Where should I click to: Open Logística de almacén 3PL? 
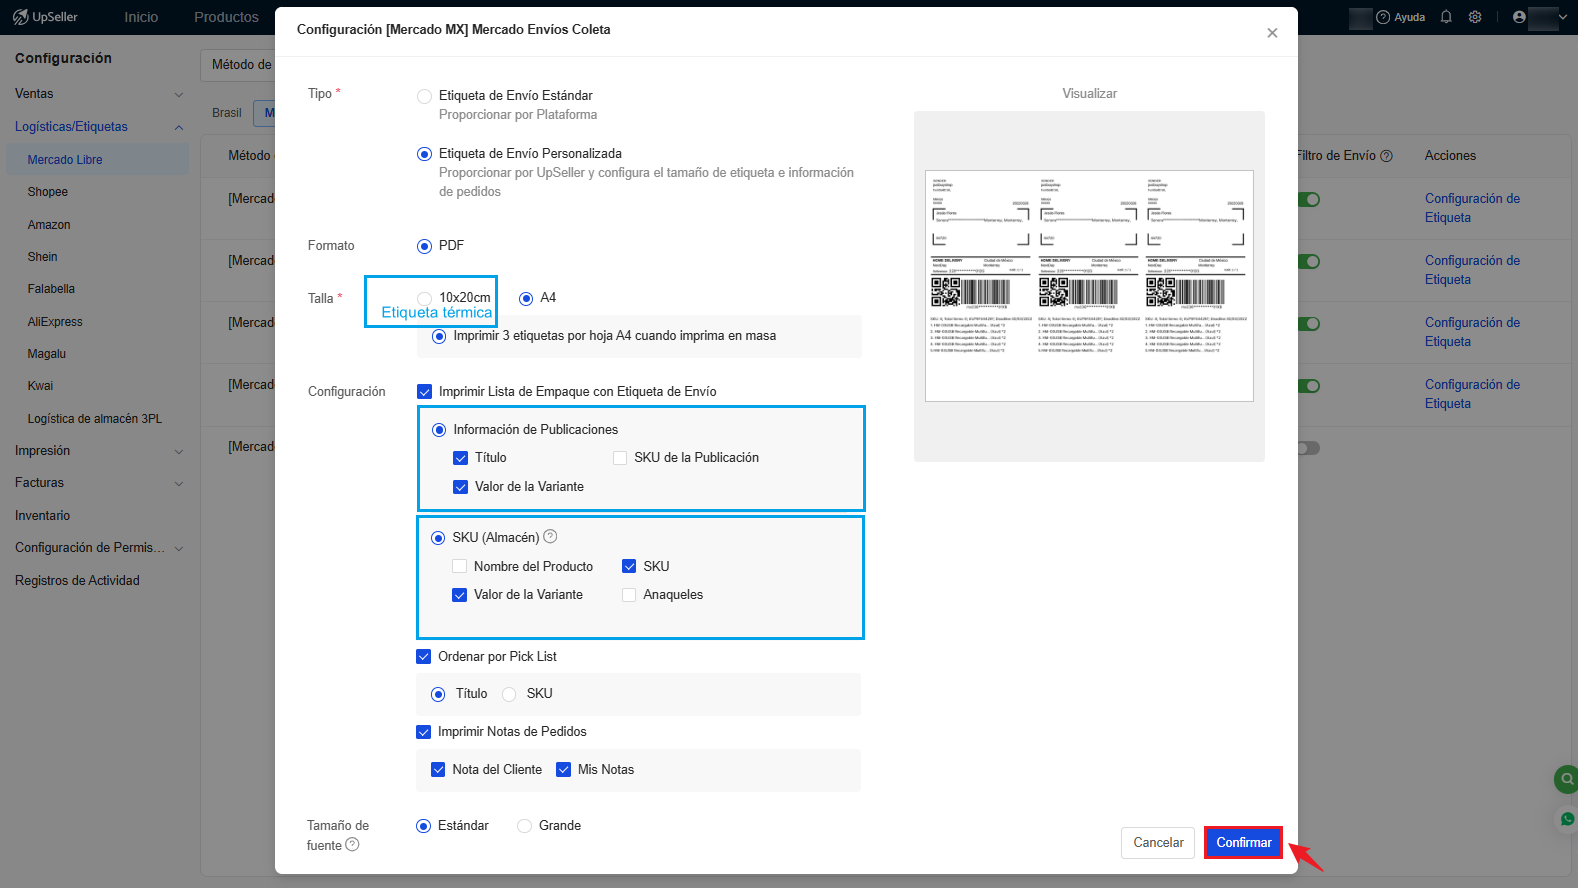pos(94,419)
